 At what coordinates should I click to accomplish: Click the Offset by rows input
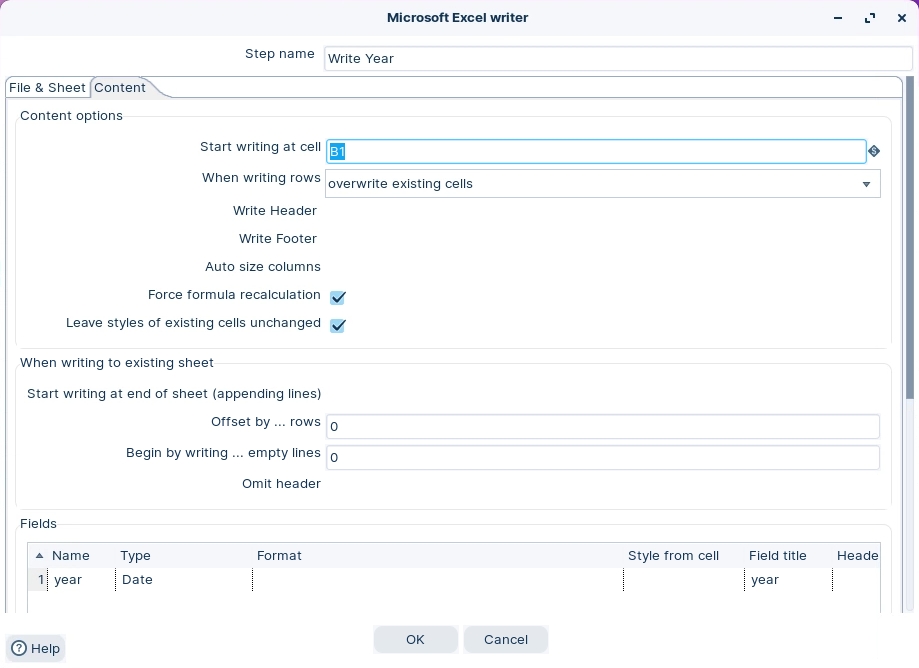pyautogui.click(x=602, y=426)
